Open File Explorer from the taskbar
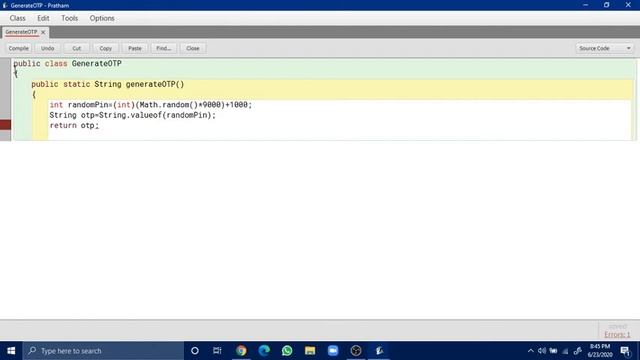 (310, 351)
